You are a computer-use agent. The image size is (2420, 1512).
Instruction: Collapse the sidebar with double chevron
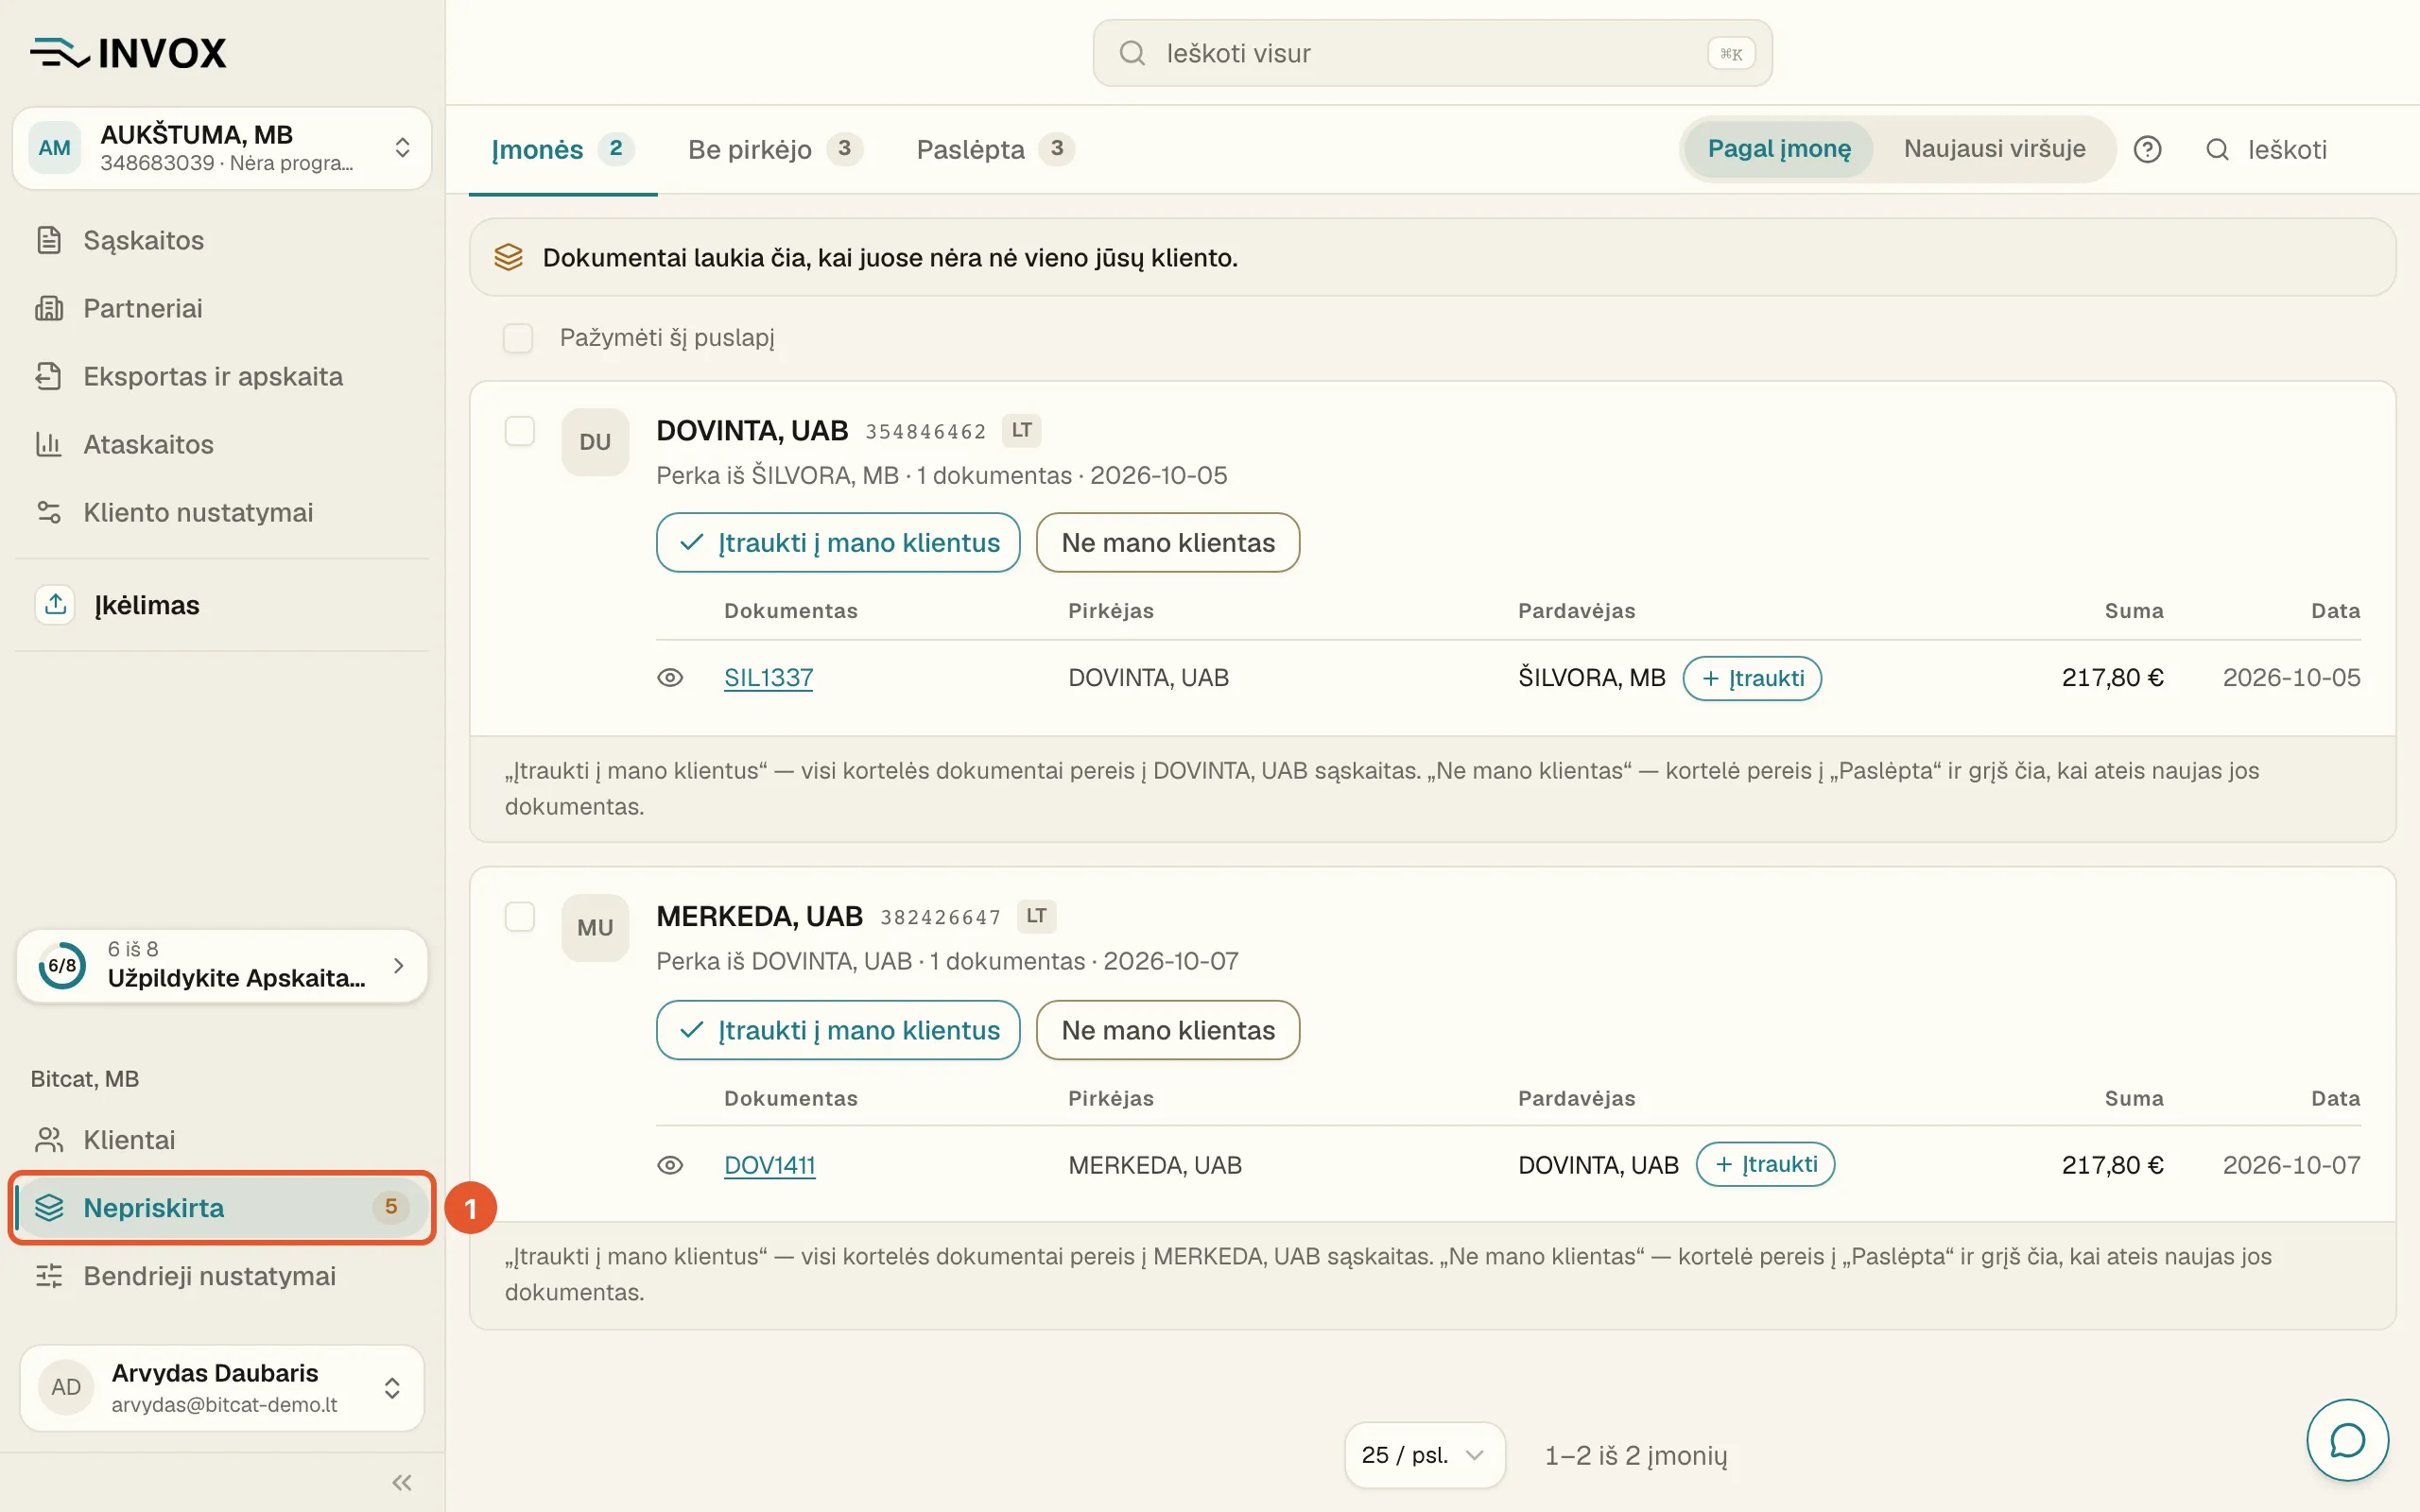click(x=402, y=1482)
